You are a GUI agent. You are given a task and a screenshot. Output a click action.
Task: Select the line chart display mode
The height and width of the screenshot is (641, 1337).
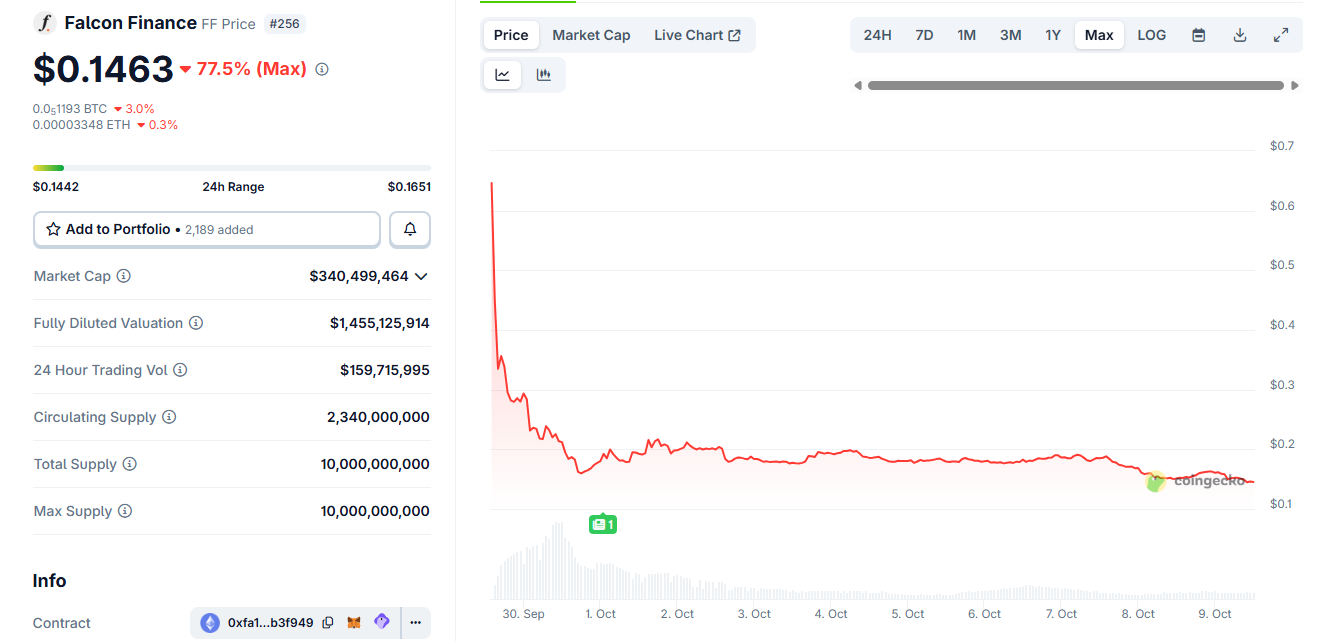502,74
